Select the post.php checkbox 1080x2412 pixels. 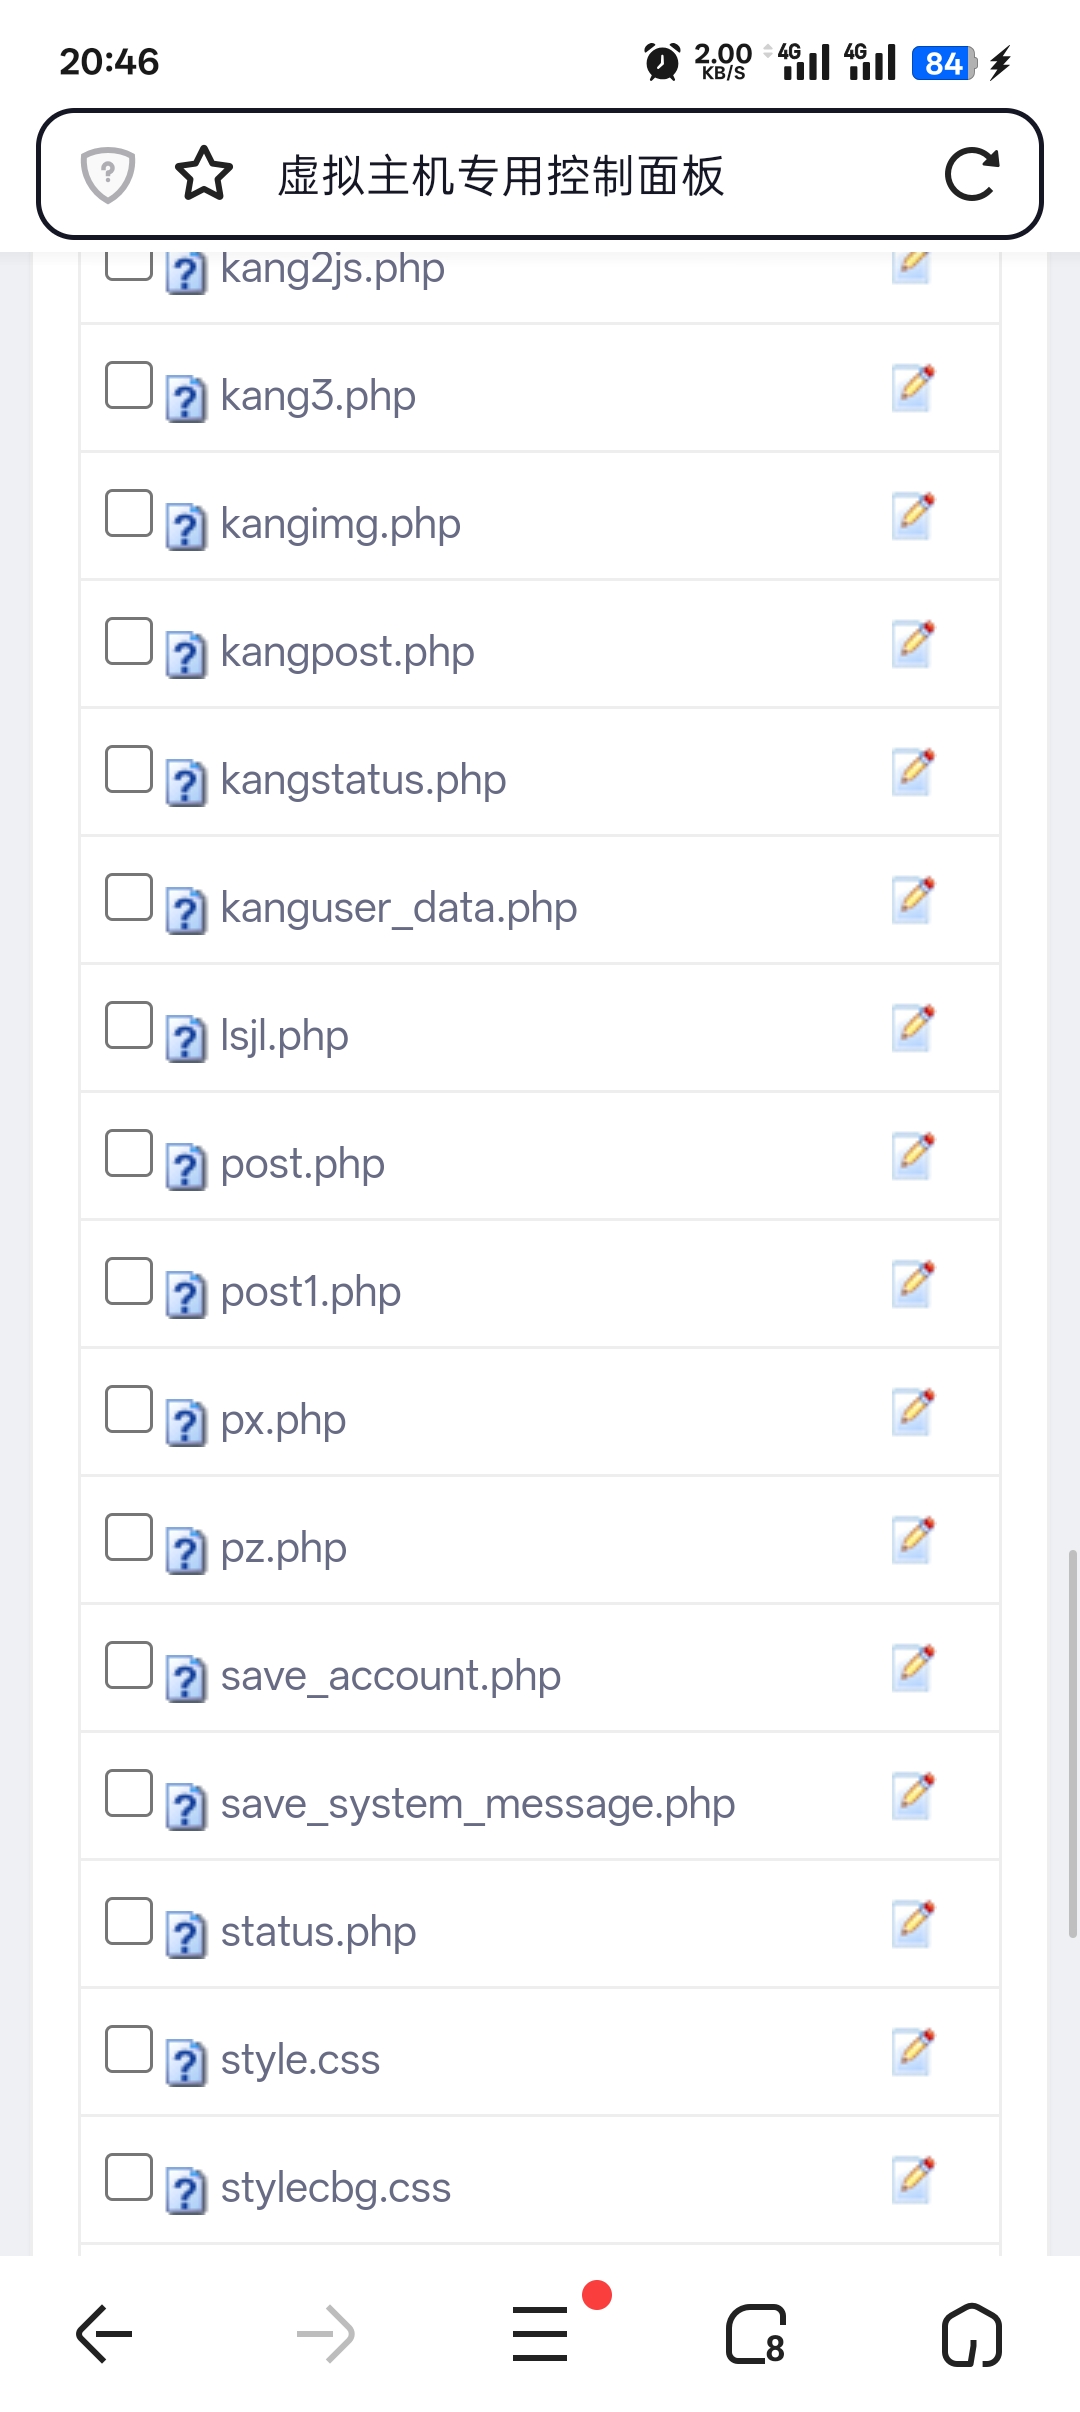[129, 1153]
